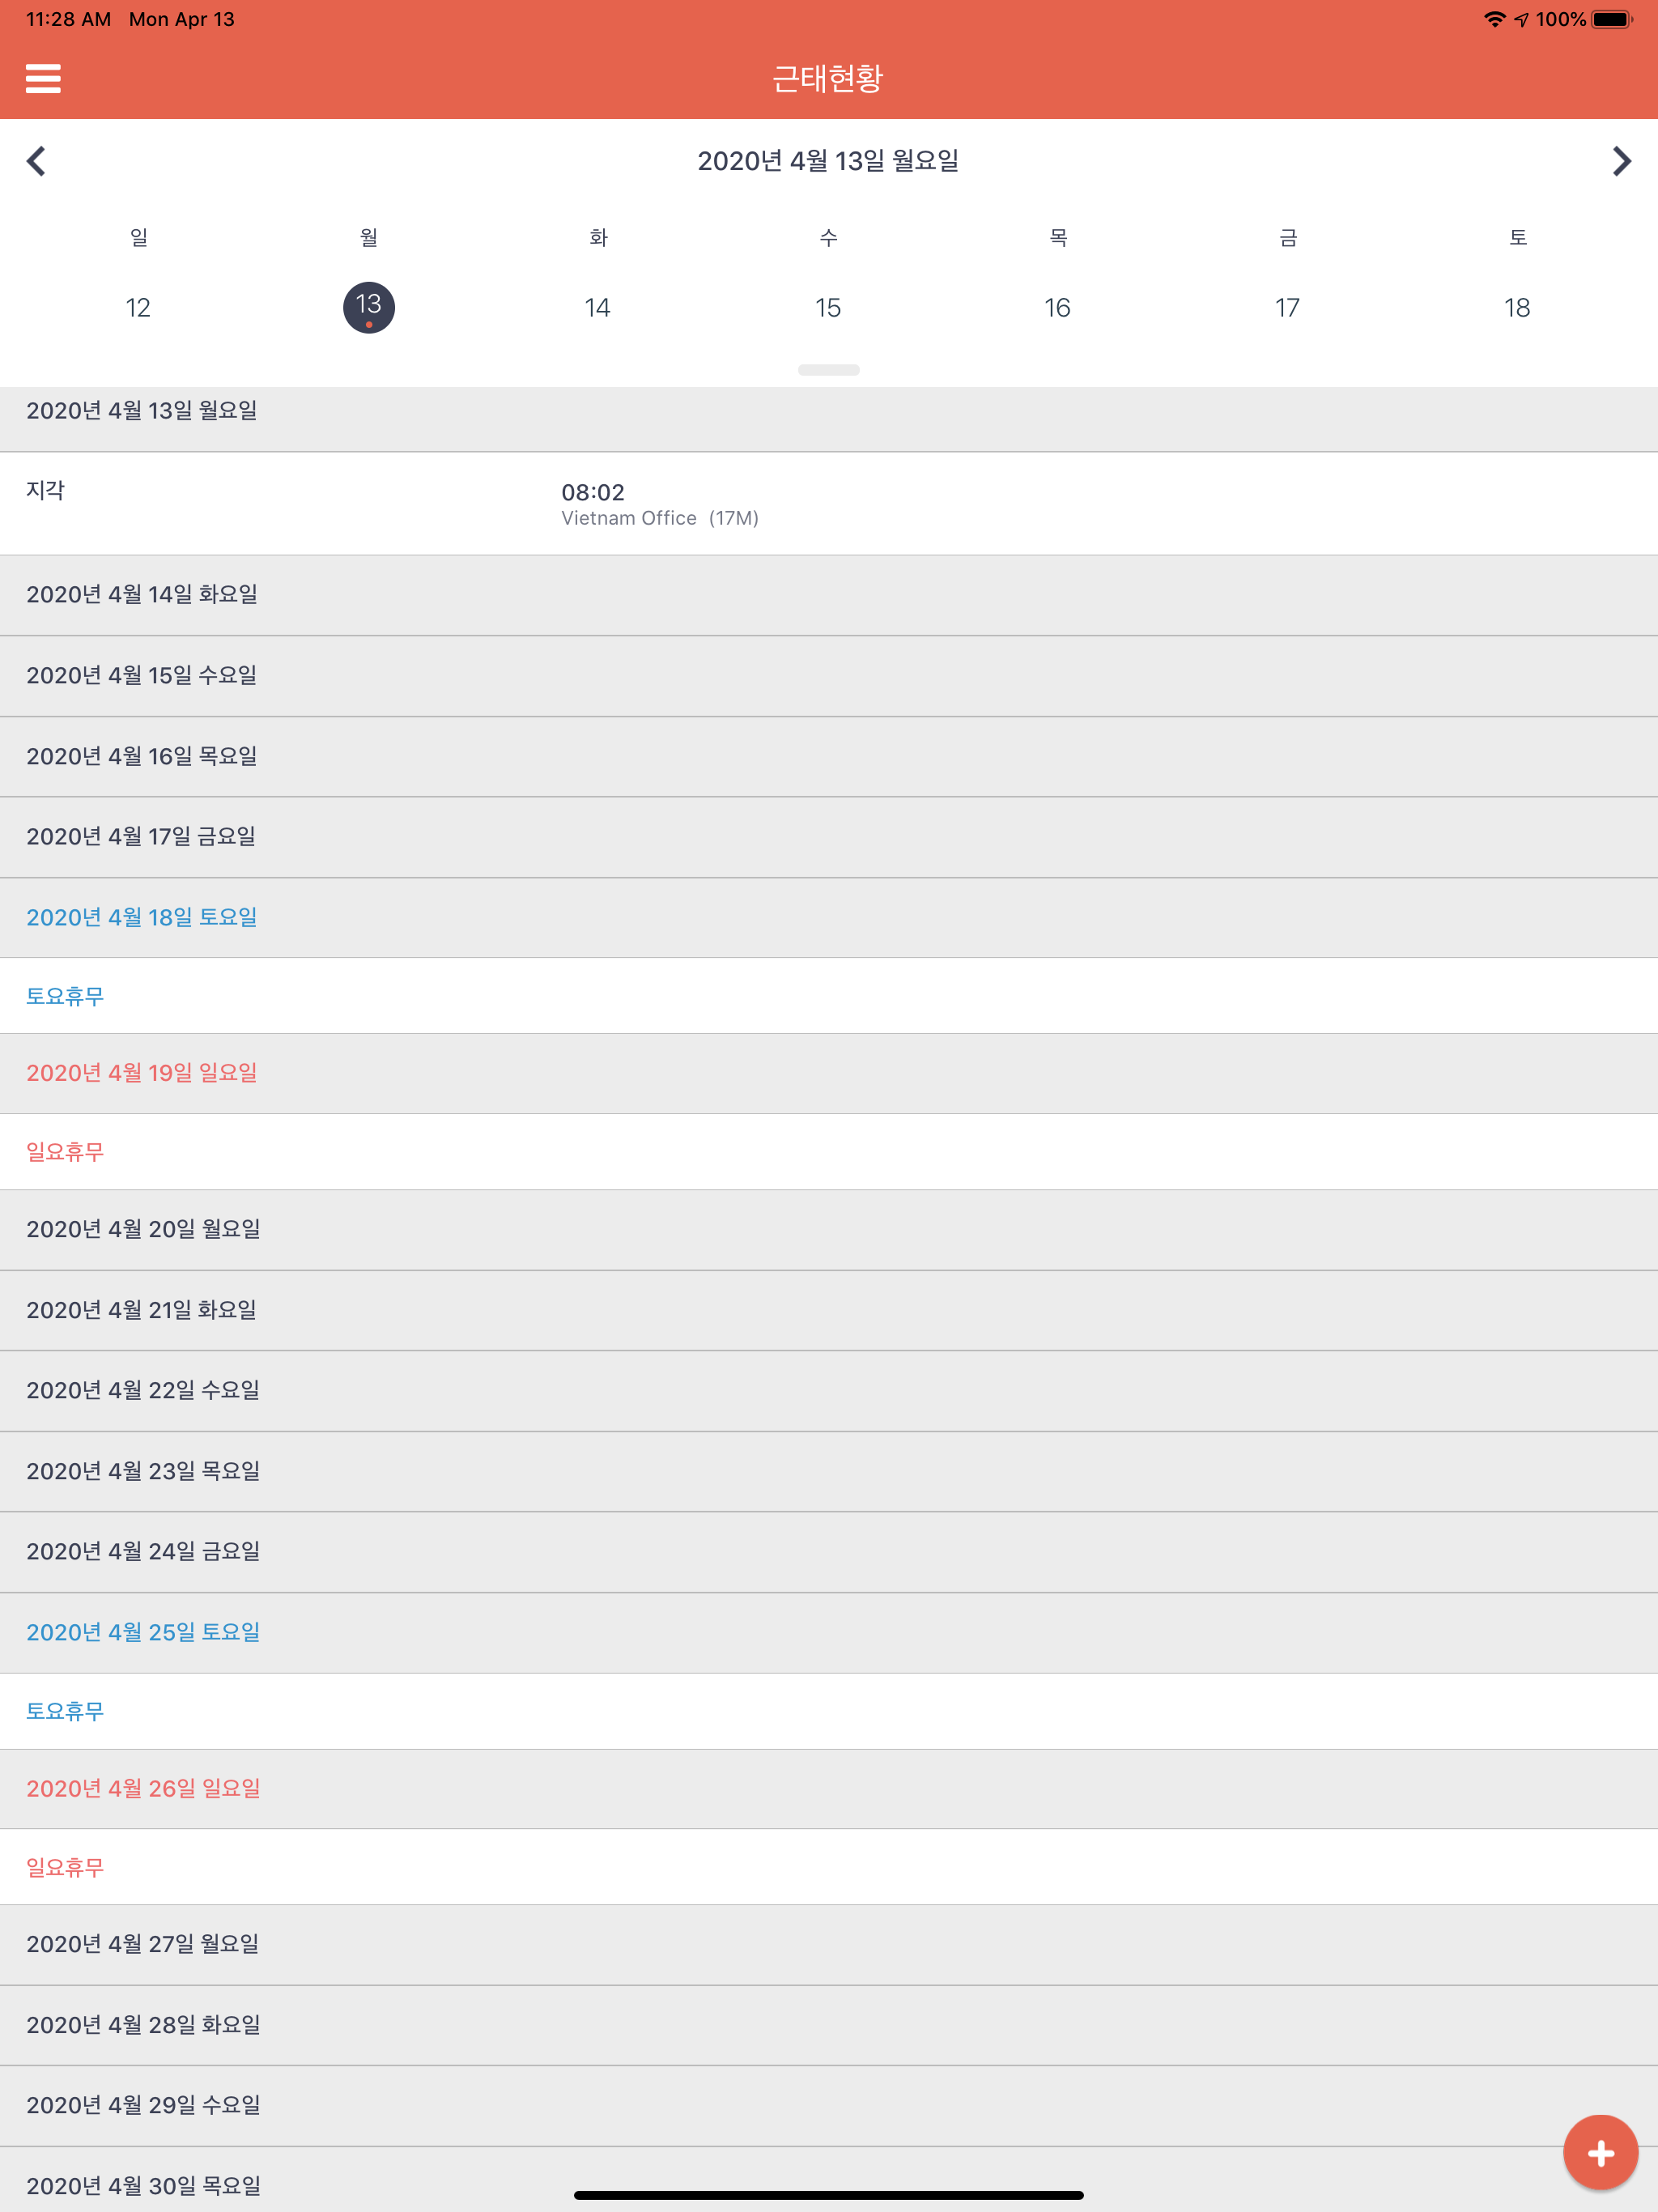Tap the battery indicator icon

tap(1610, 19)
